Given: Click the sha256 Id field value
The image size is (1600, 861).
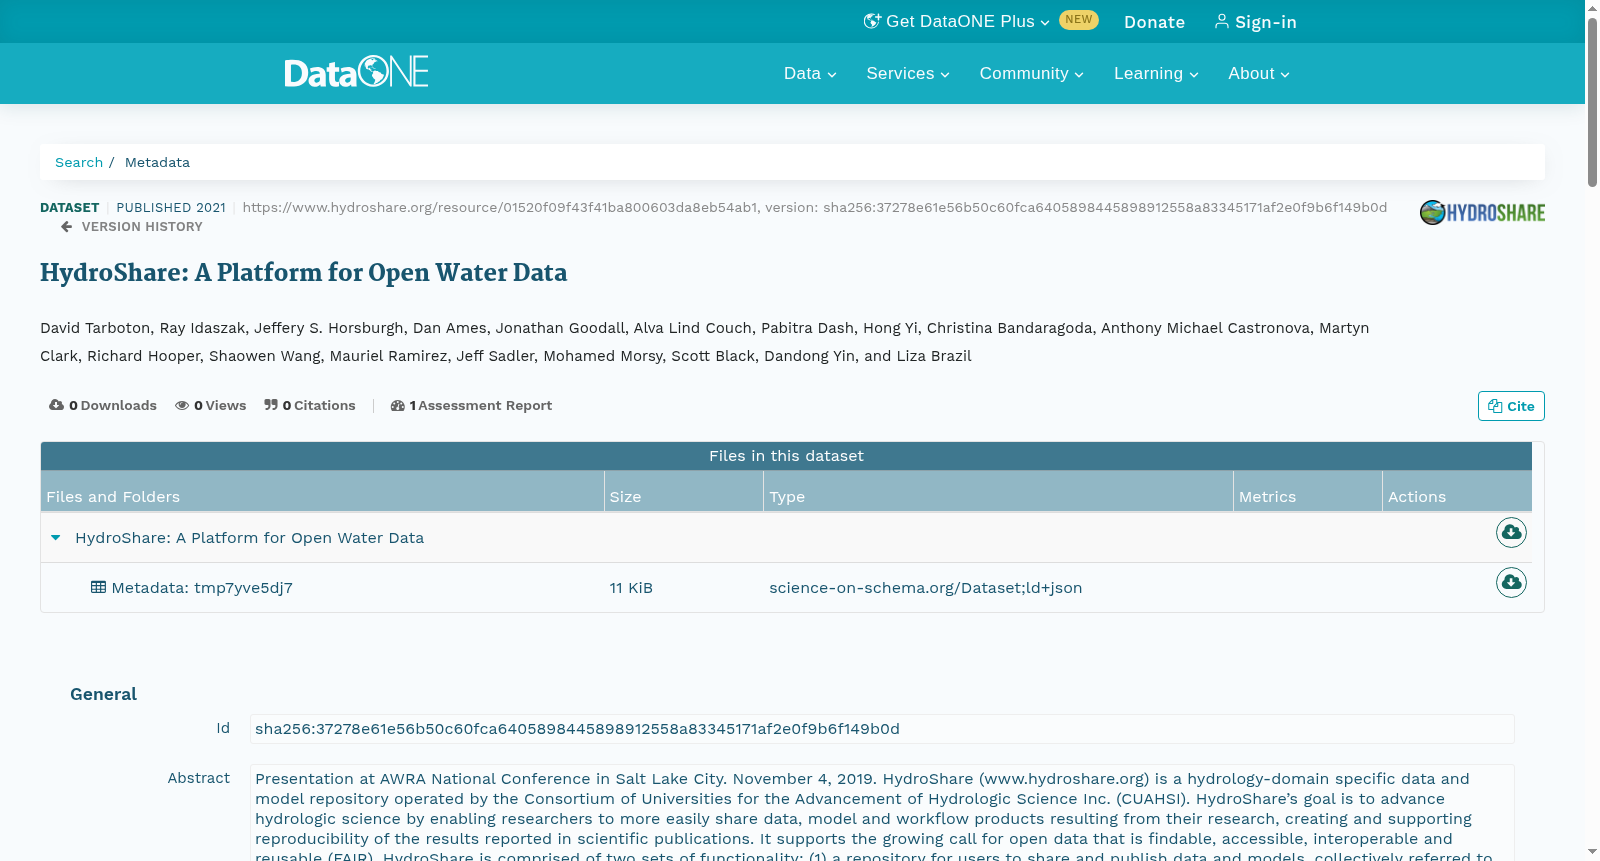Looking at the screenshot, I should [882, 729].
